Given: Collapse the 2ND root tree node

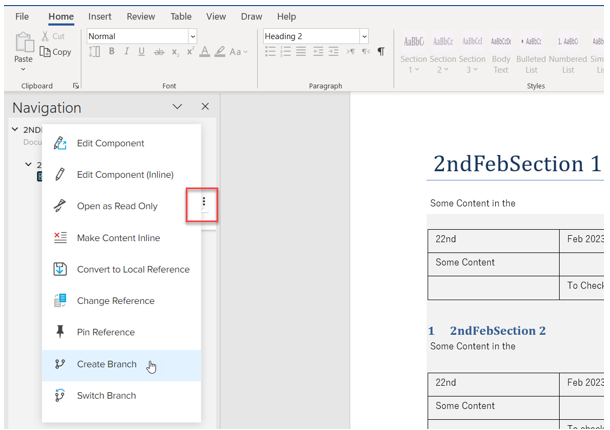Looking at the screenshot, I should tap(15, 129).
